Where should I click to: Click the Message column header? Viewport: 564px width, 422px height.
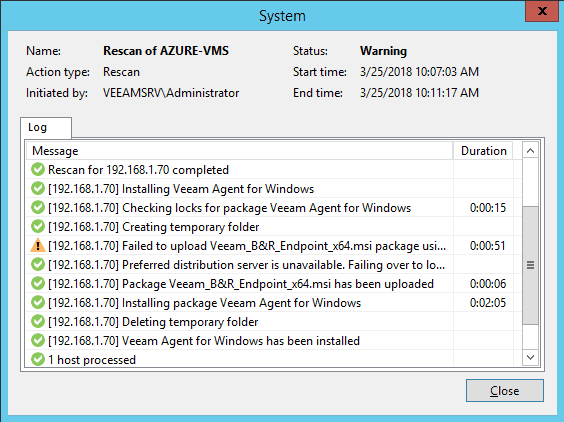tap(239, 151)
